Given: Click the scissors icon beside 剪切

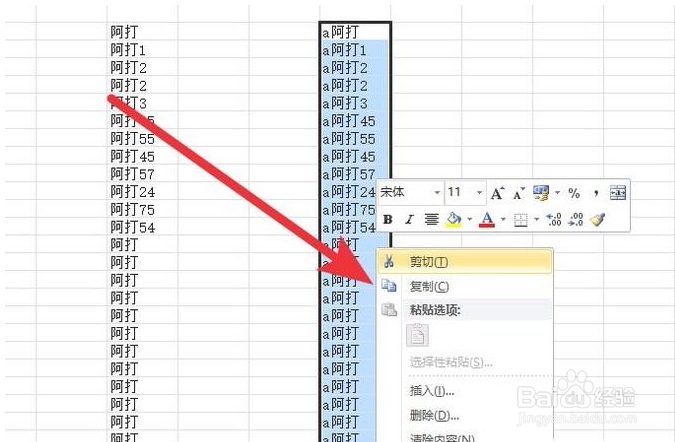Looking at the screenshot, I should point(389,261).
